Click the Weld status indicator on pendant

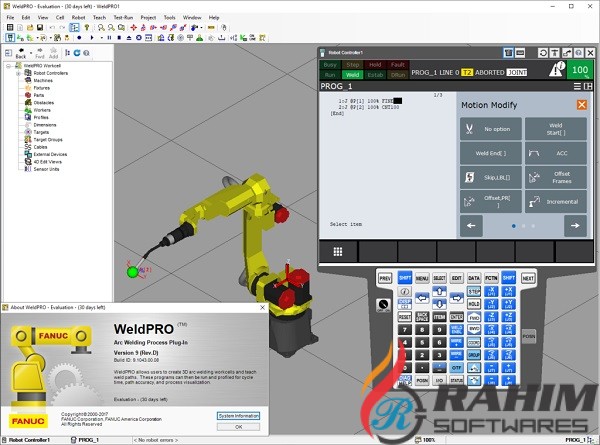point(352,75)
